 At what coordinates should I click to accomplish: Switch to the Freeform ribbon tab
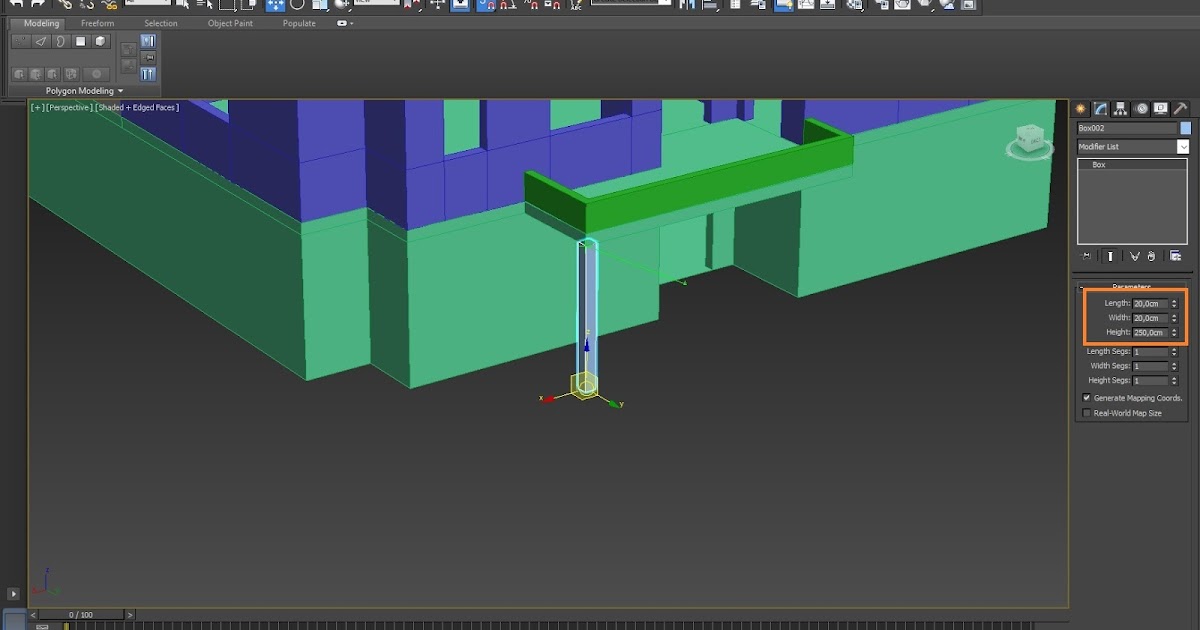pyautogui.click(x=97, y=22)
